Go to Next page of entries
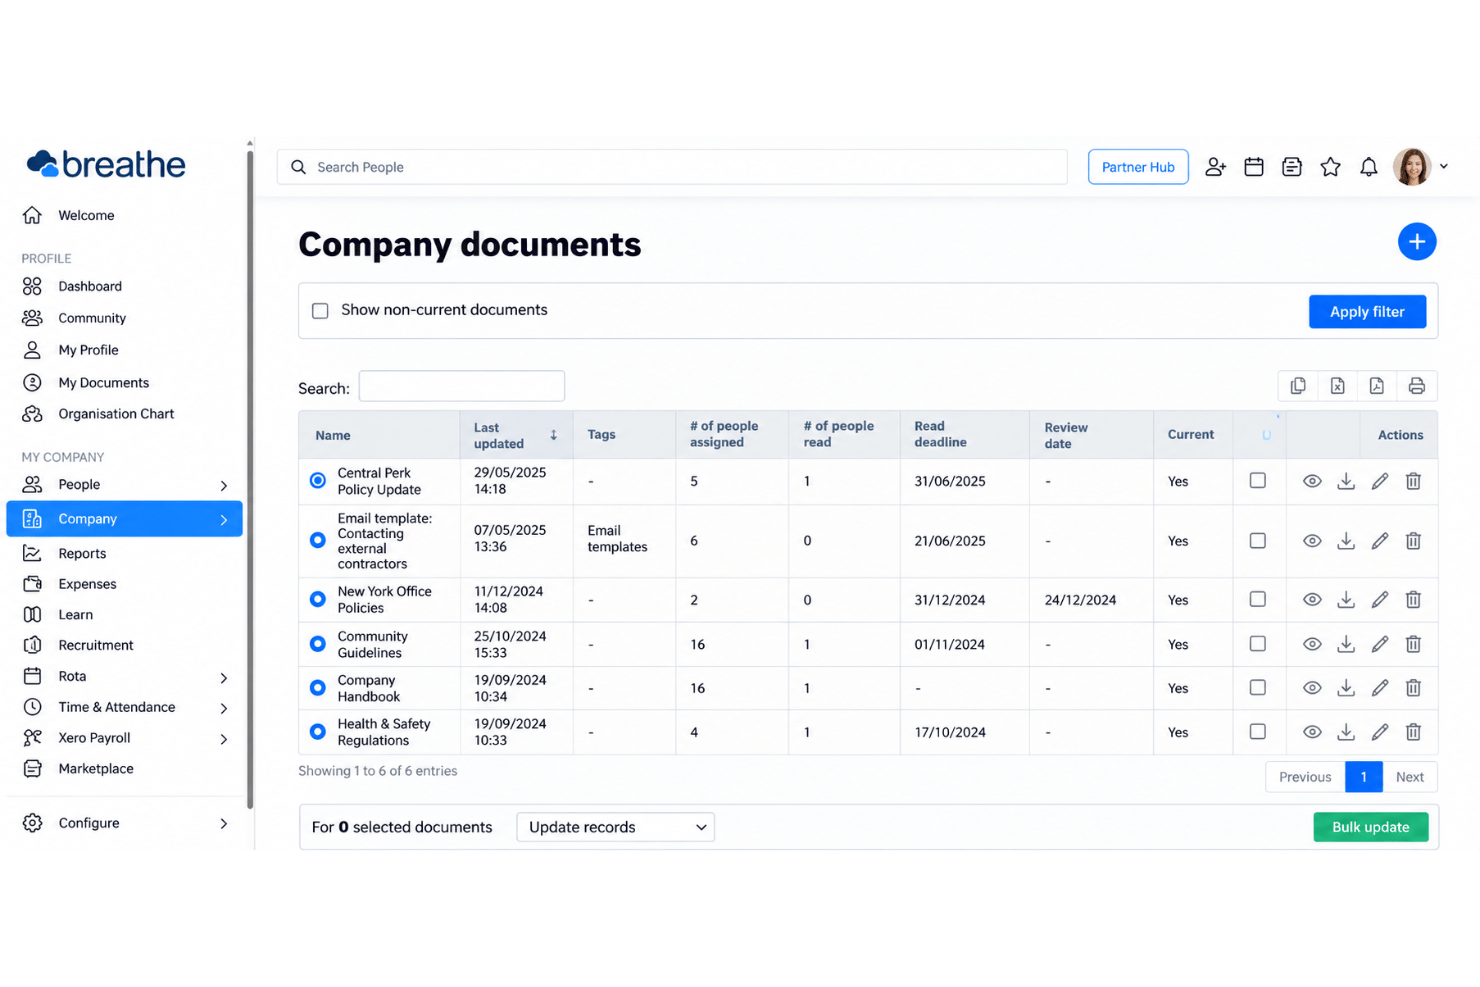 1410,777
